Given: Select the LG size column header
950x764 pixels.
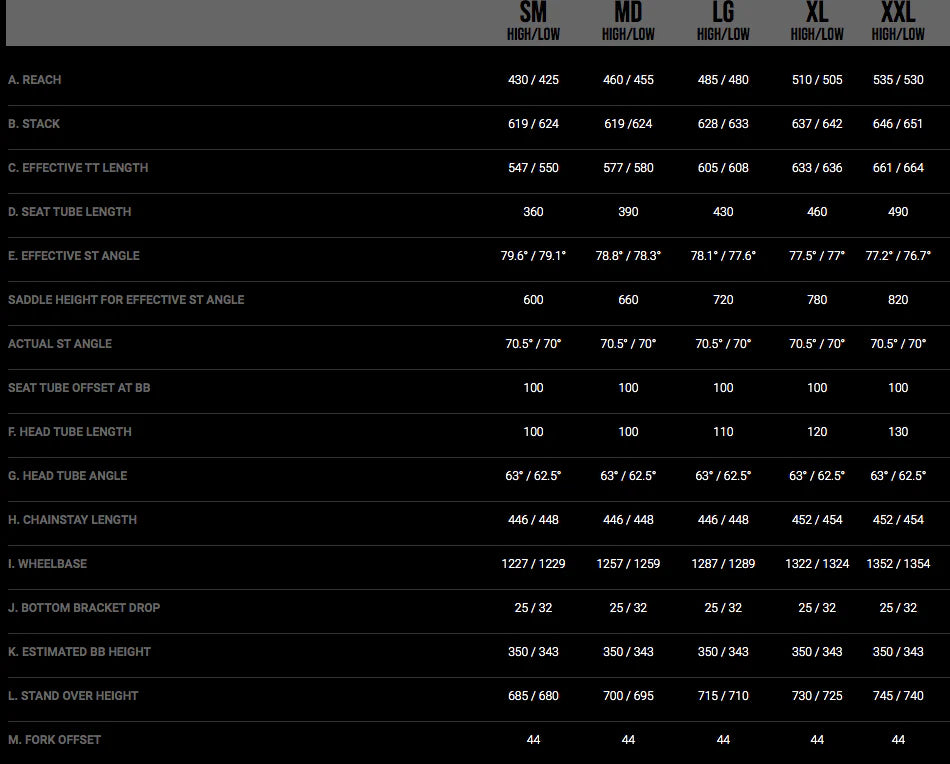Looking at the screenshot, I should point(723,14).
